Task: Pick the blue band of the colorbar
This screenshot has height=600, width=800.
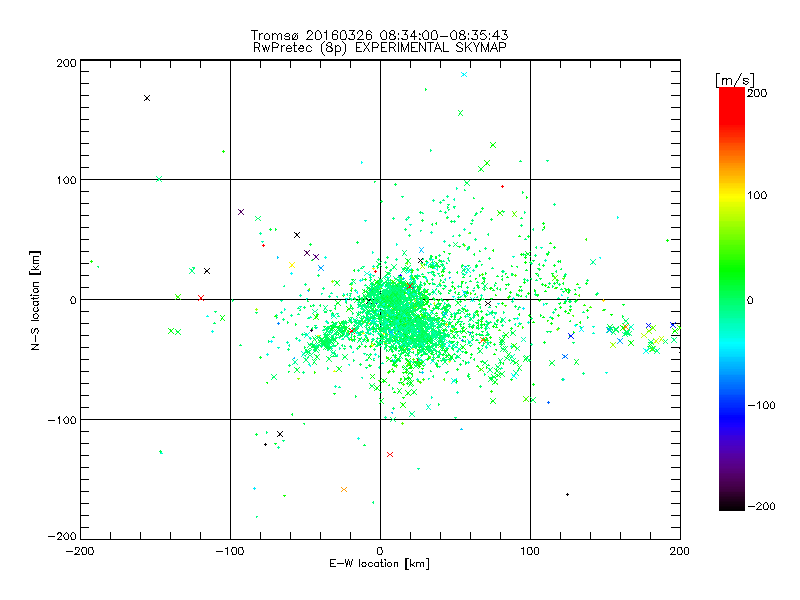Action: [x=732, y=416]
